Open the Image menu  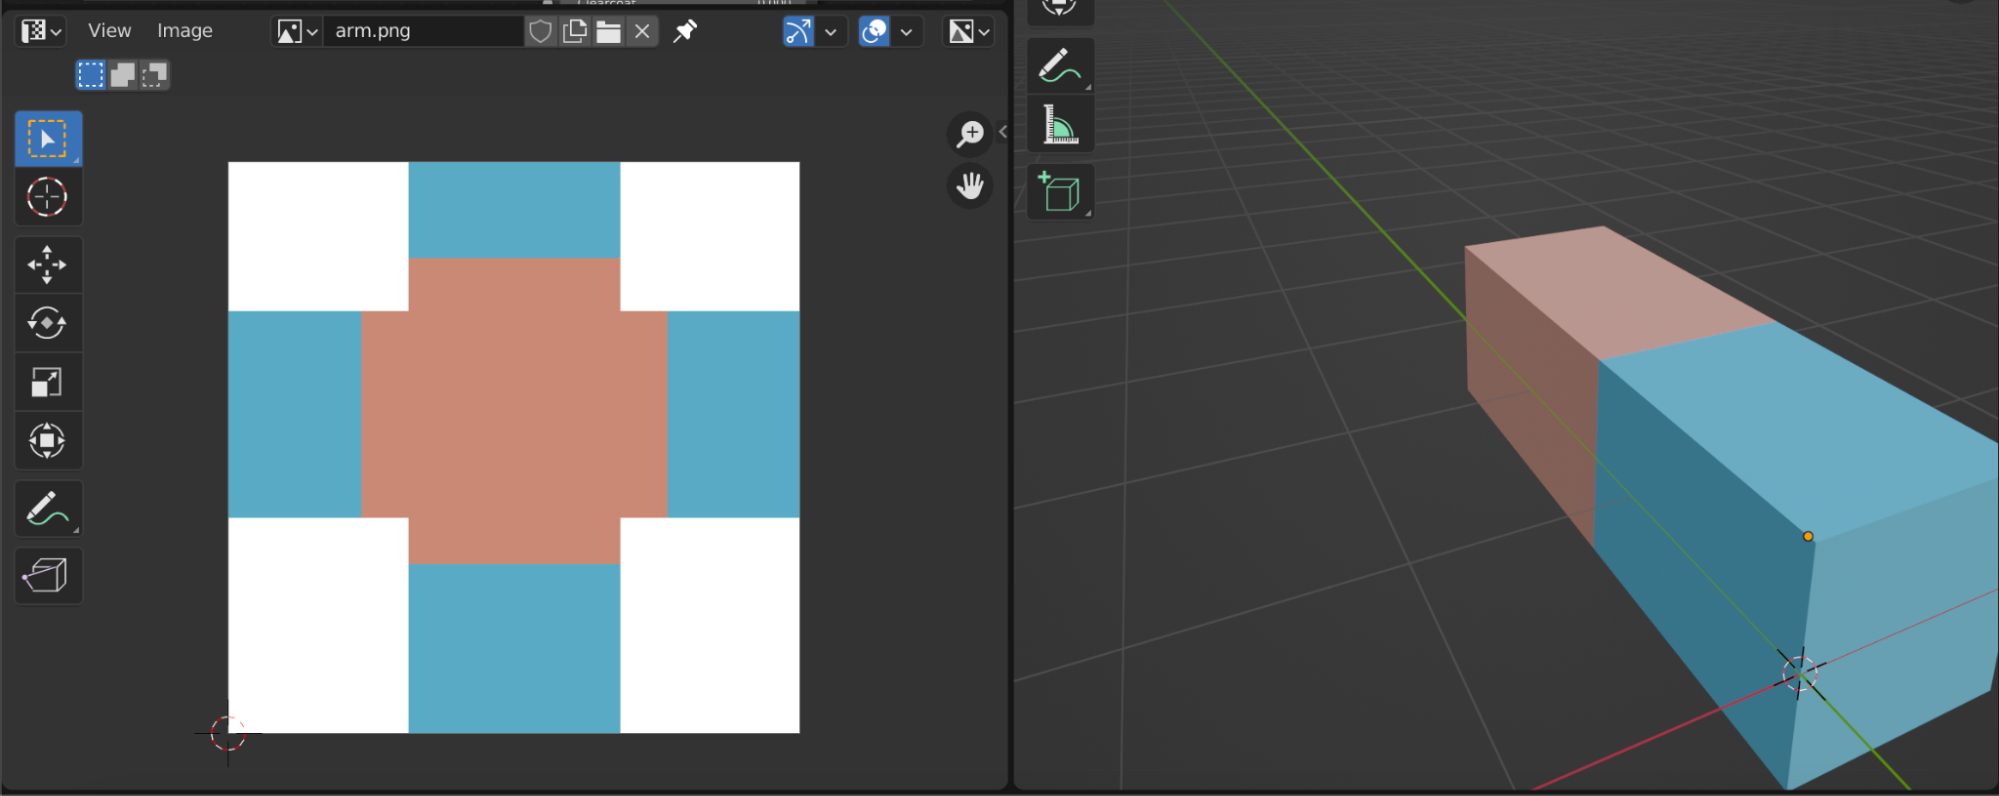tap(185, 31)
